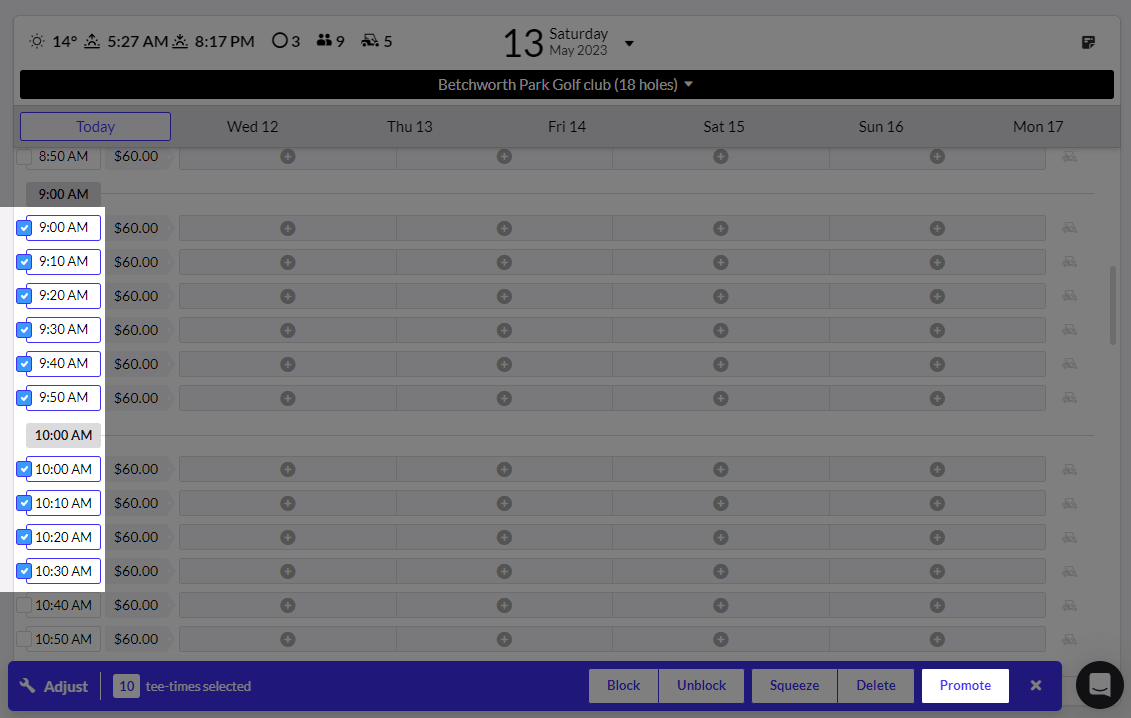Viewport: 1131px width, 718px height.
Task: Deselect the 9:50 AM tee-time checkbox
Action: 23,397
